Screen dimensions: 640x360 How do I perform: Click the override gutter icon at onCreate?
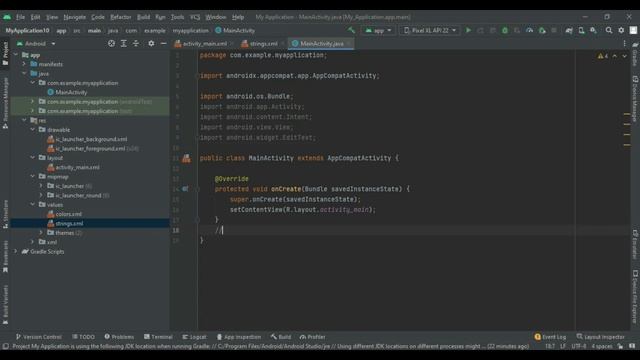185,189
